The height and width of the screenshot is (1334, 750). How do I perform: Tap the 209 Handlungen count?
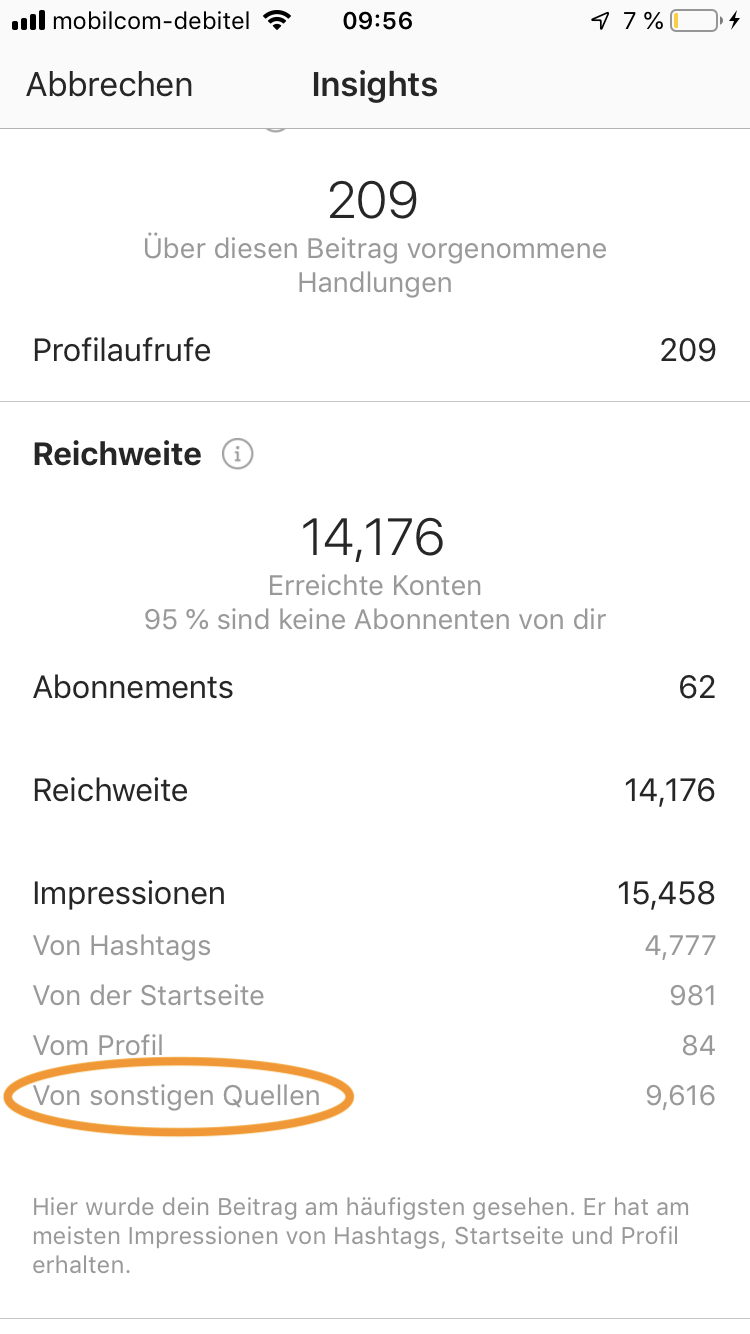(373, 201)
